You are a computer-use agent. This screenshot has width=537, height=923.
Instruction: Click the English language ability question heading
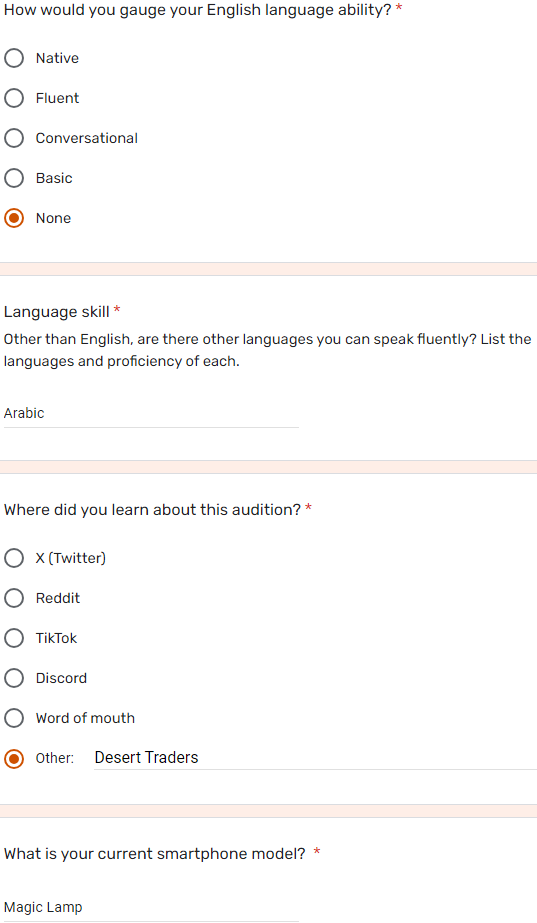pyautogui.click(x=198, y=10)
